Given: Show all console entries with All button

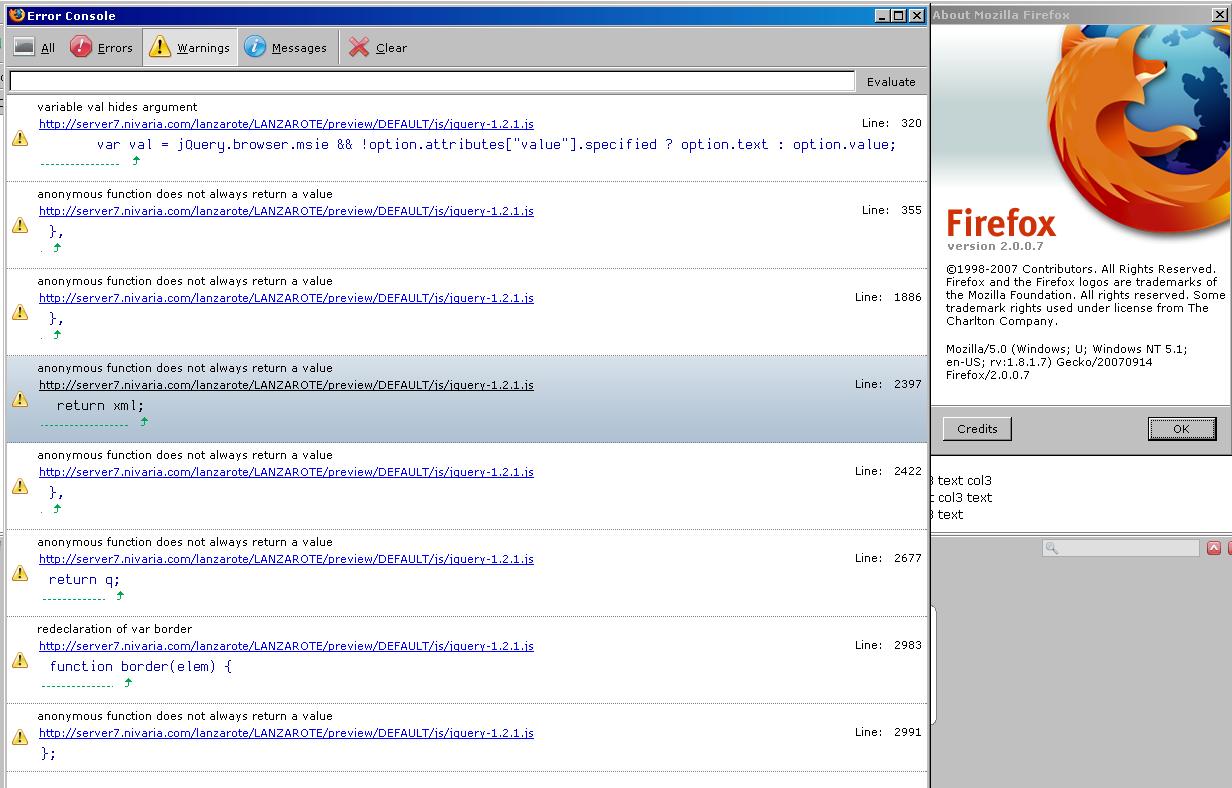Looking at the screenshot, I should click(35, 48).
